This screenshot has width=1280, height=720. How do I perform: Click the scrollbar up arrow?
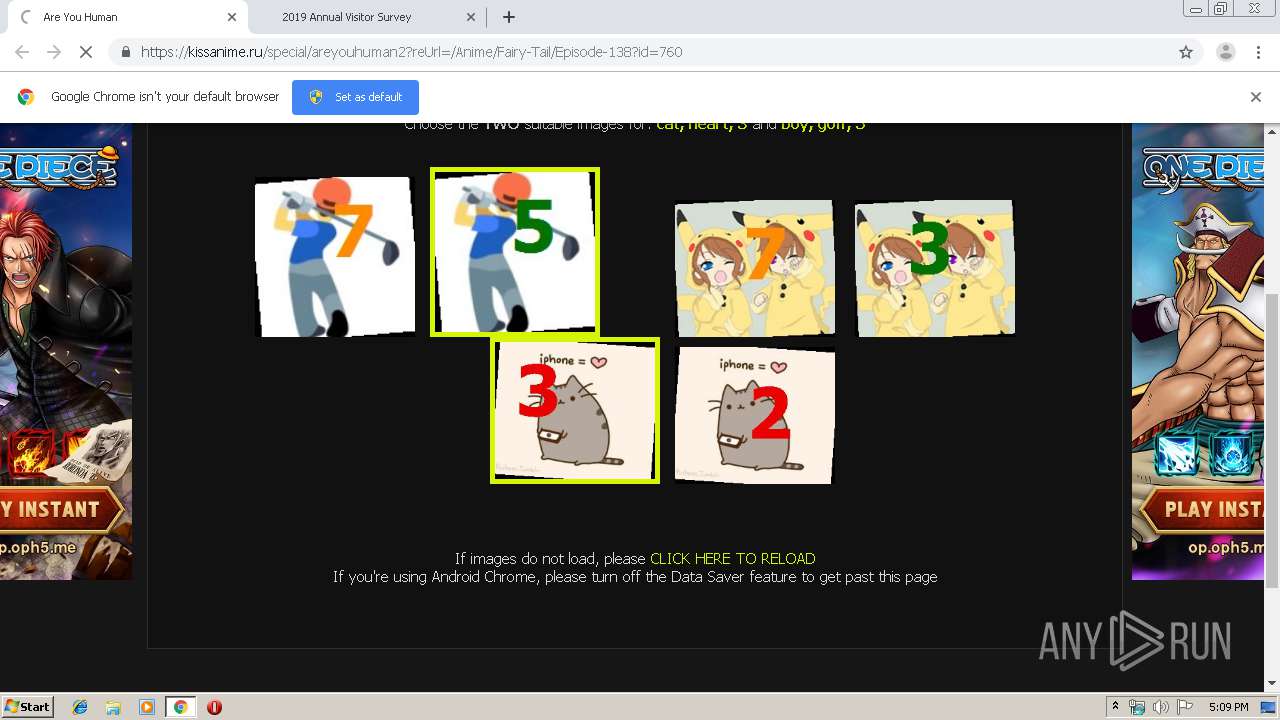tap(1272, 131)
